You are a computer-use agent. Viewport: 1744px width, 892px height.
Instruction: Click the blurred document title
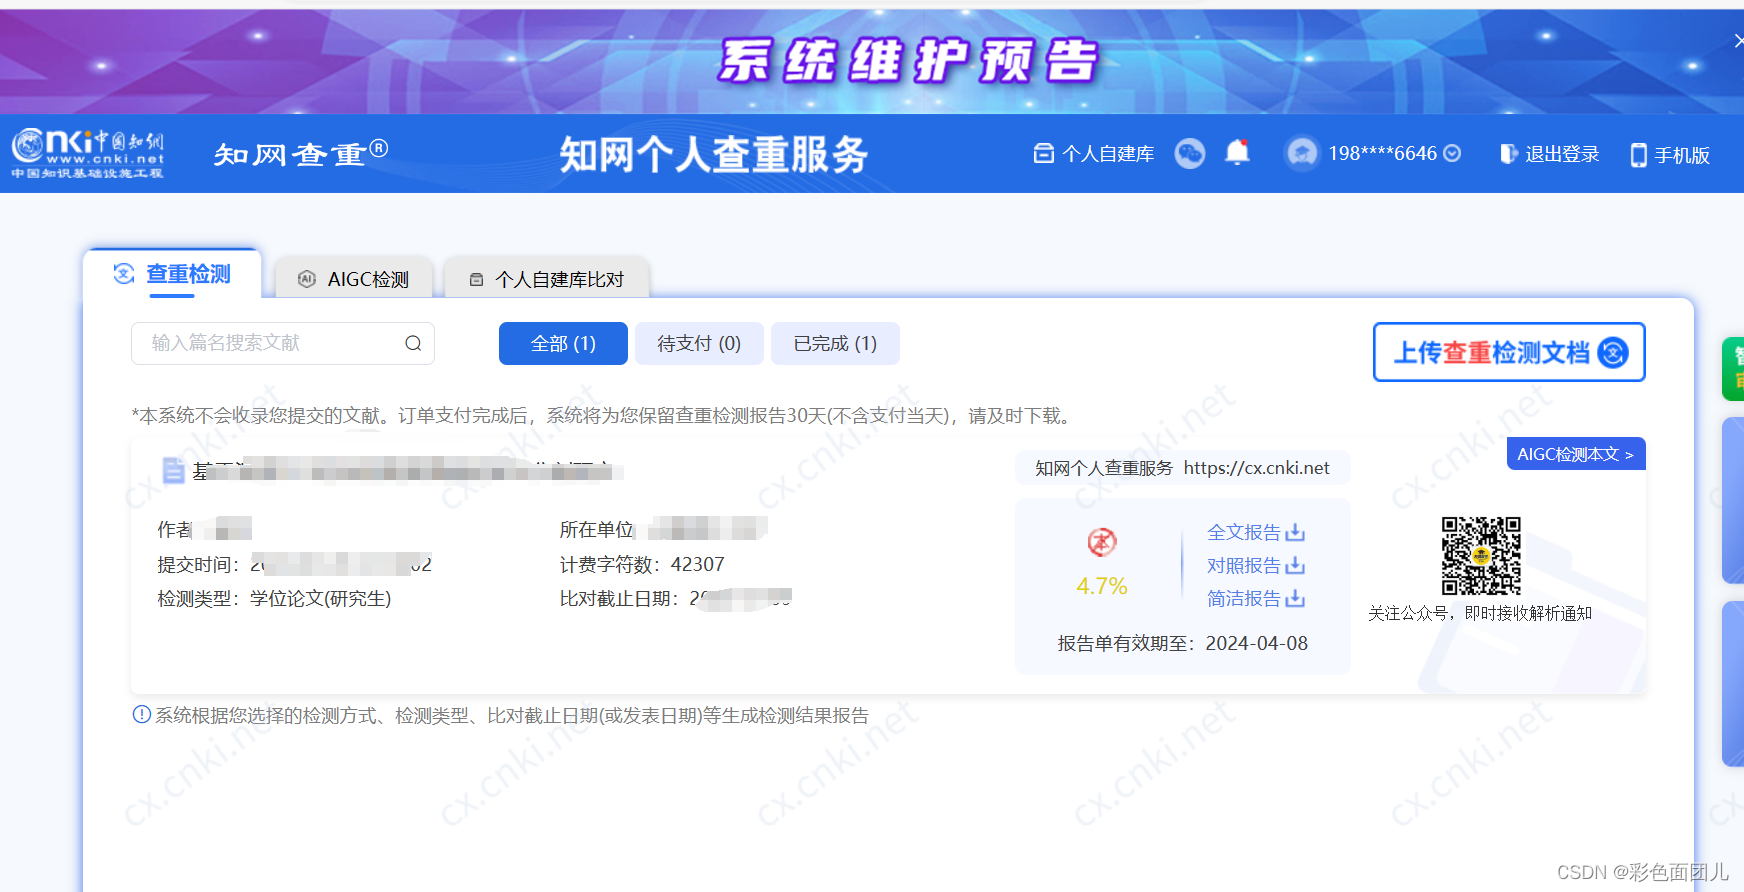pyautogui.click(x=408, y=470)
